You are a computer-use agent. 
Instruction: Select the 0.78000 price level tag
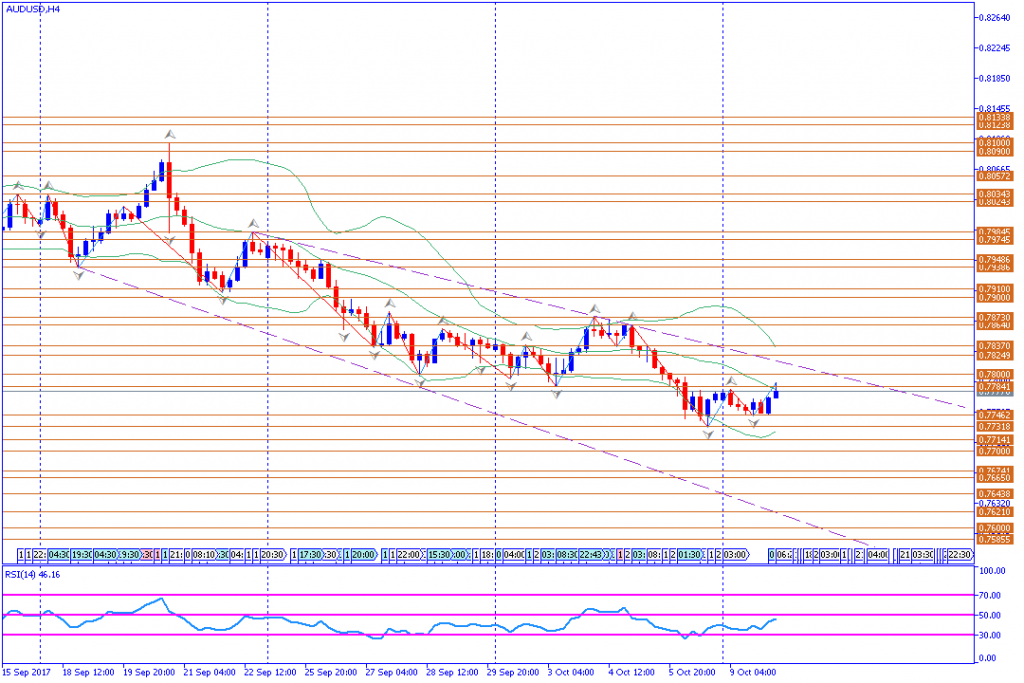pos(996,373)
